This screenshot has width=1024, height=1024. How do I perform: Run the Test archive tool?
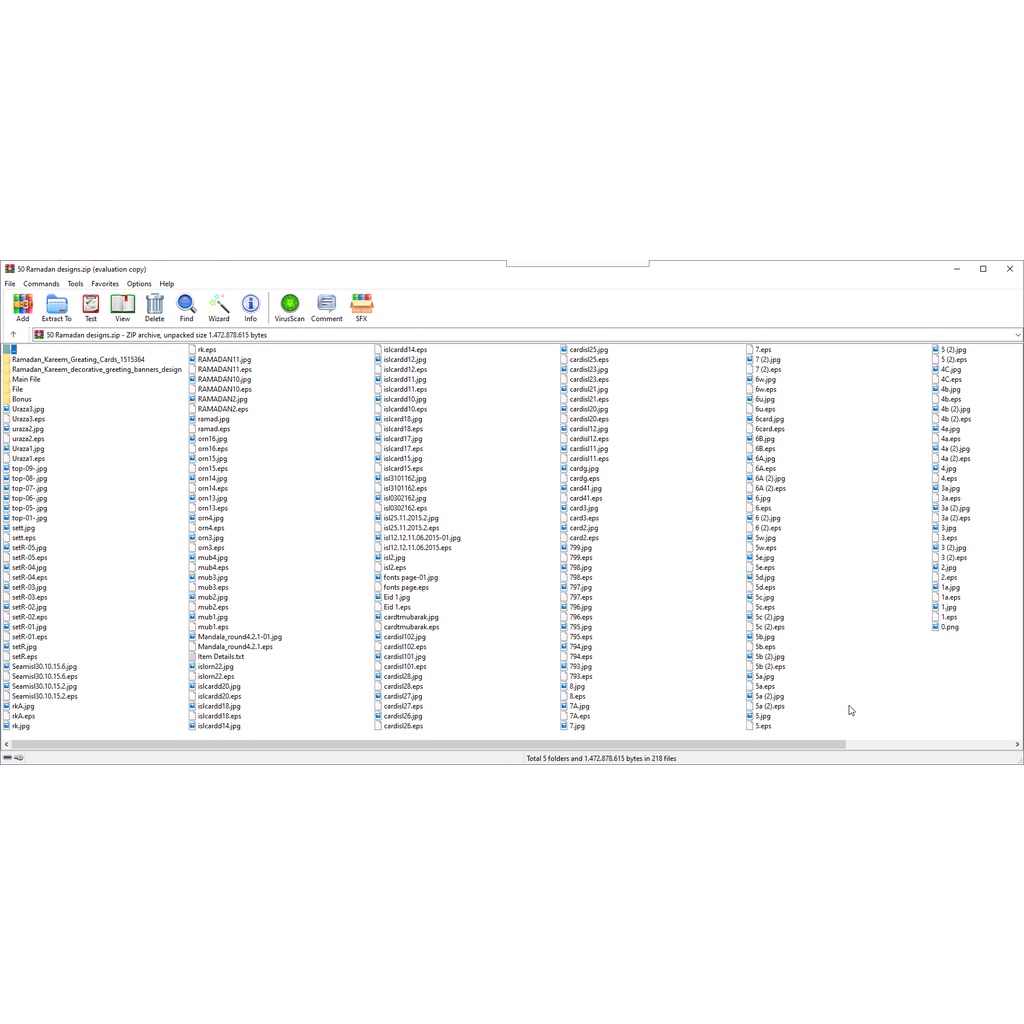click(90, 307)
